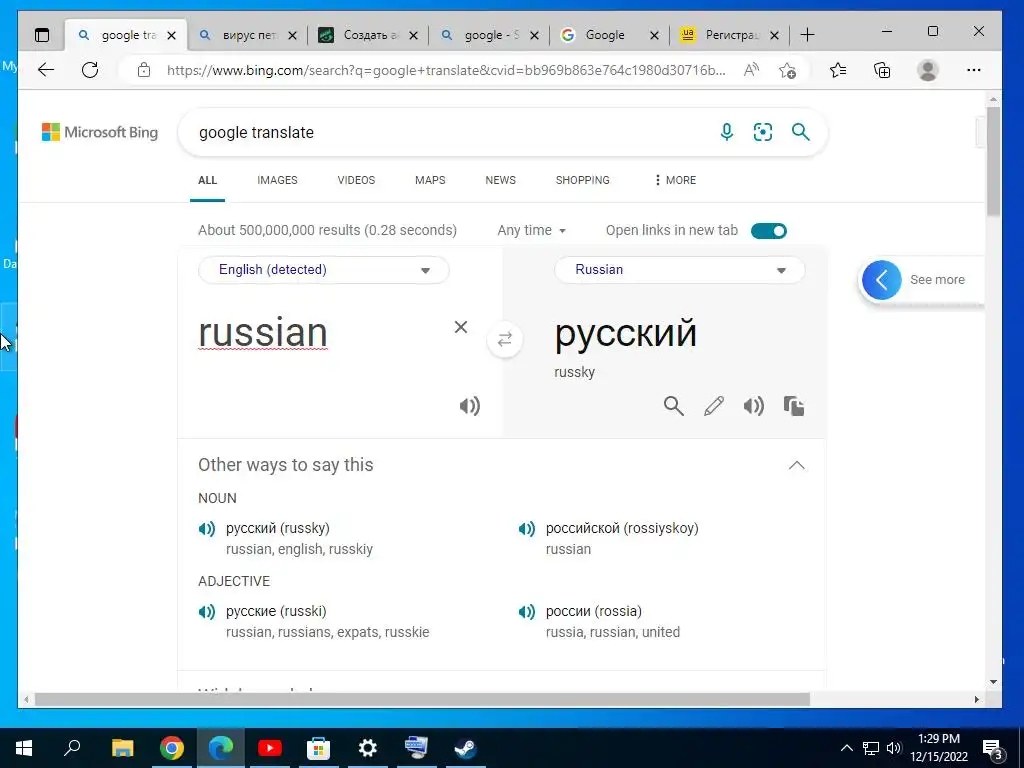1024x768 pixels.
Task: Open the Any time filter dropdown
Action: tap(532, 231)
